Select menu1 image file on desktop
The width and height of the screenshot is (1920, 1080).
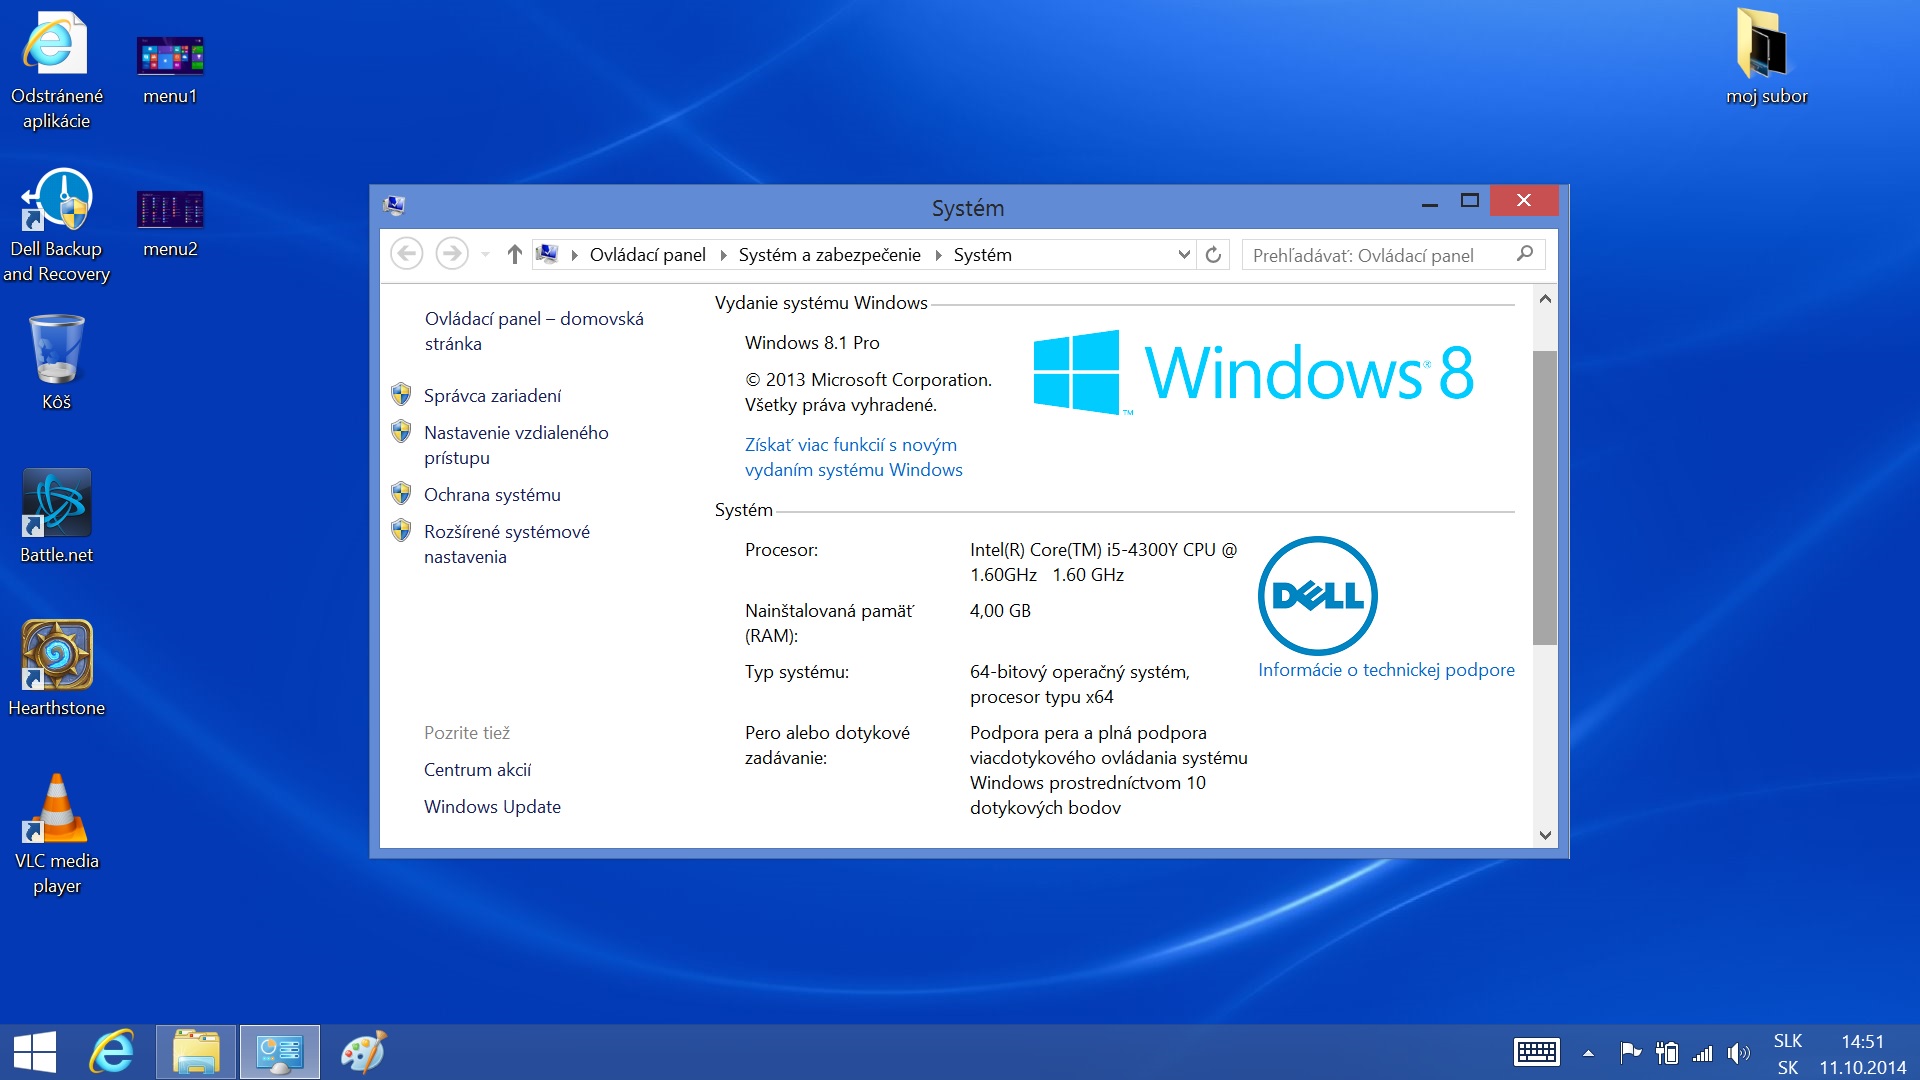170,70
